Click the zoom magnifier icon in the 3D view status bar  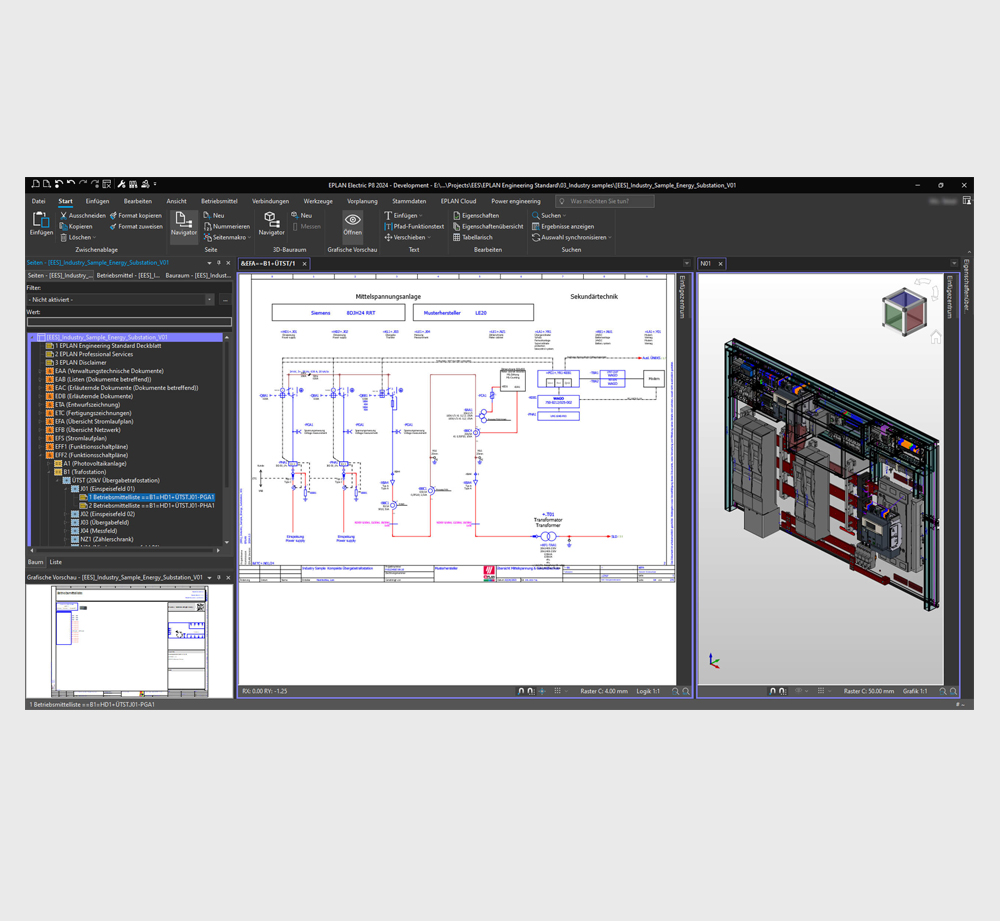(x=943, y=691)
